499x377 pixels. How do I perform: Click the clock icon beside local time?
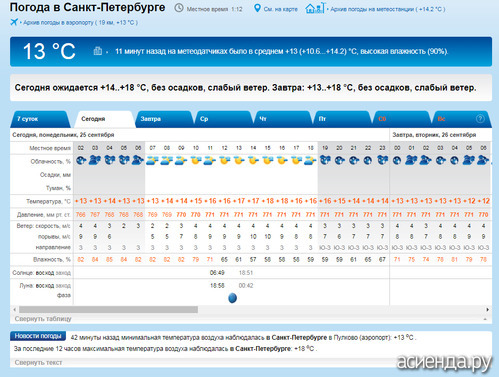coord(179,8)
